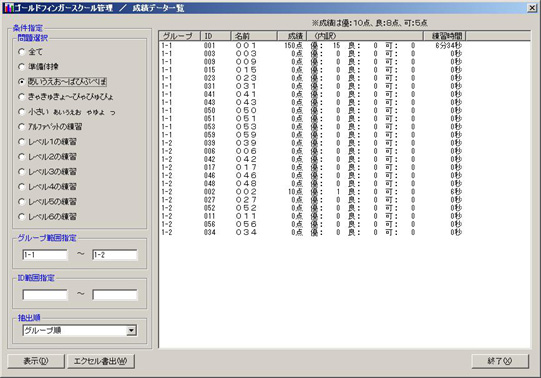Select the row with ID 042
Image resolution: width=541 pixels, height=378 pixels.
(312, 159)
